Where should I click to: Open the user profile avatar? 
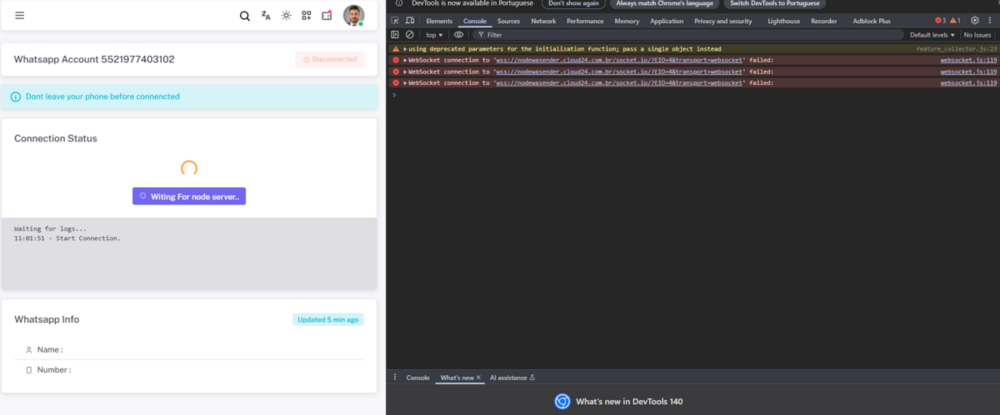[x=353, y=15]
